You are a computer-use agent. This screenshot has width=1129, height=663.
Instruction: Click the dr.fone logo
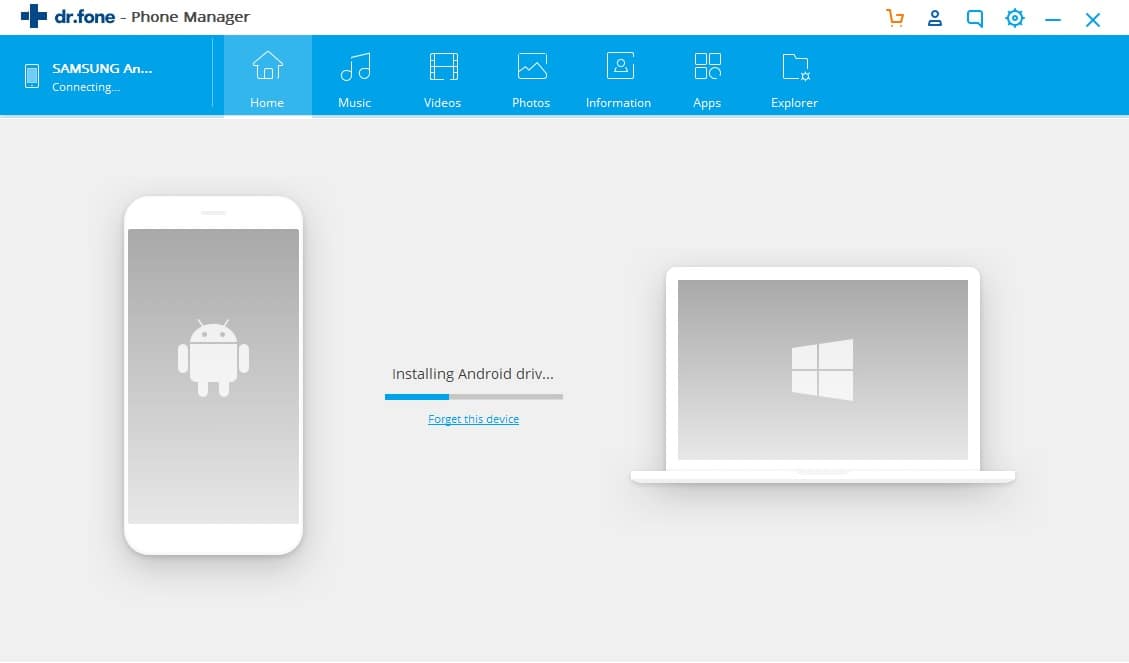coord(68,16)
